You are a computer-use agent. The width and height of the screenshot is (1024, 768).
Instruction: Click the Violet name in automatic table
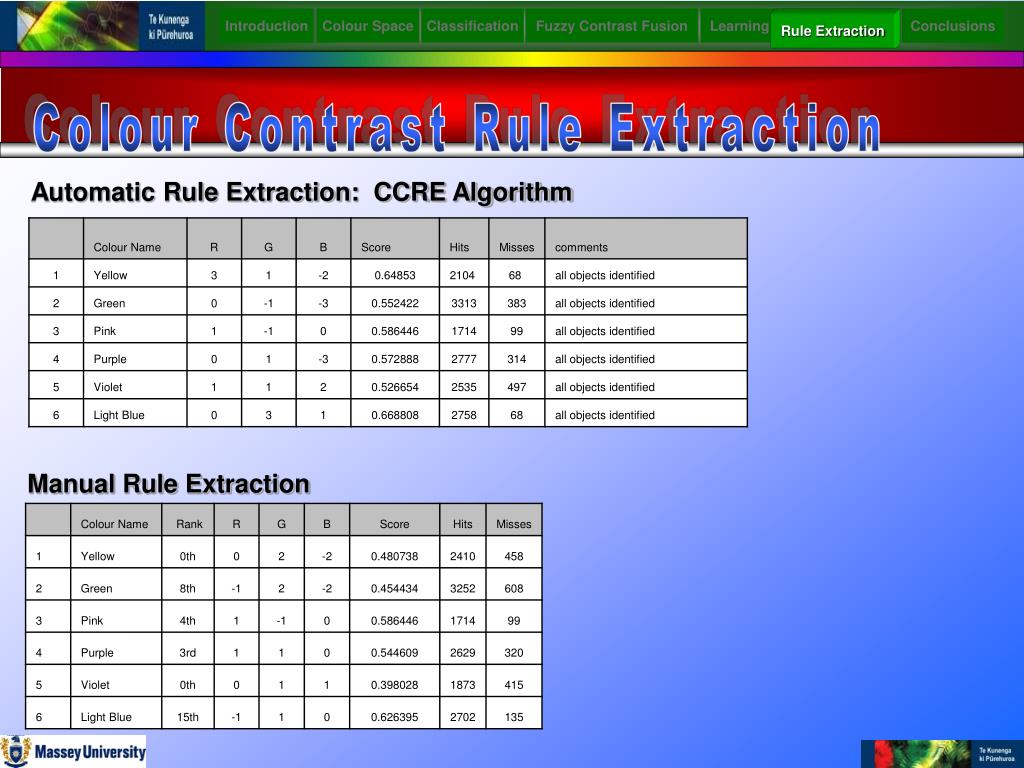(x=135, y=387)
